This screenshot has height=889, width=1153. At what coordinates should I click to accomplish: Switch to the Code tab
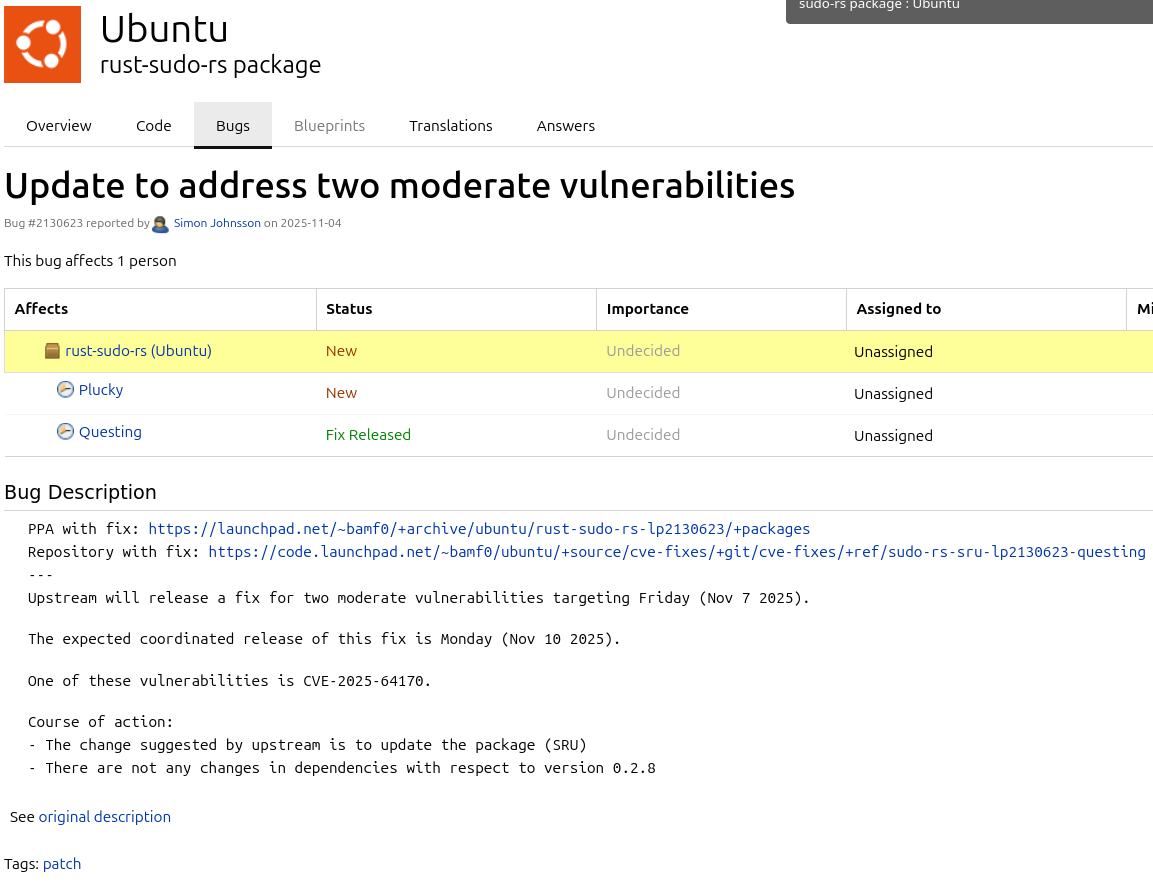pos(154,126)
